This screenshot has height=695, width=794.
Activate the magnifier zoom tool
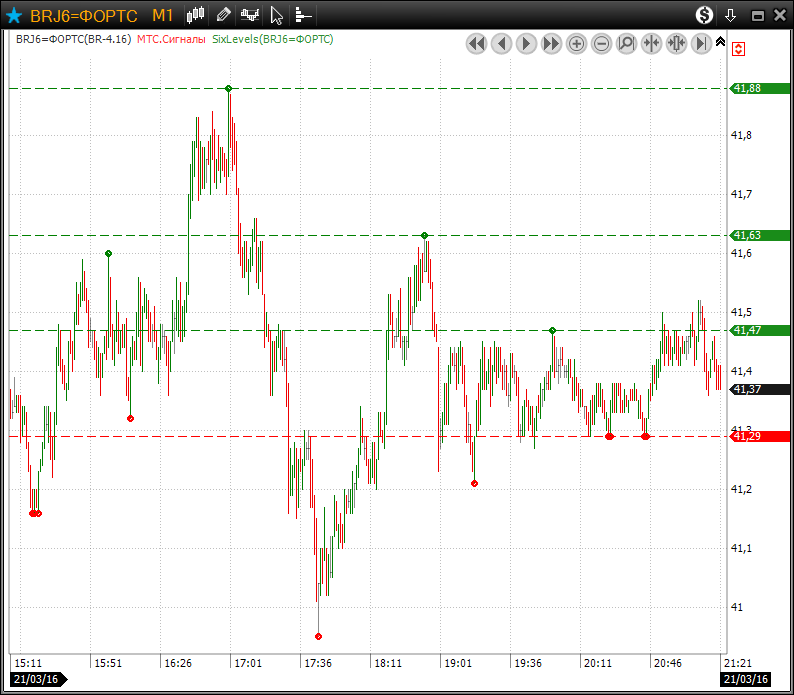point(627,43)
